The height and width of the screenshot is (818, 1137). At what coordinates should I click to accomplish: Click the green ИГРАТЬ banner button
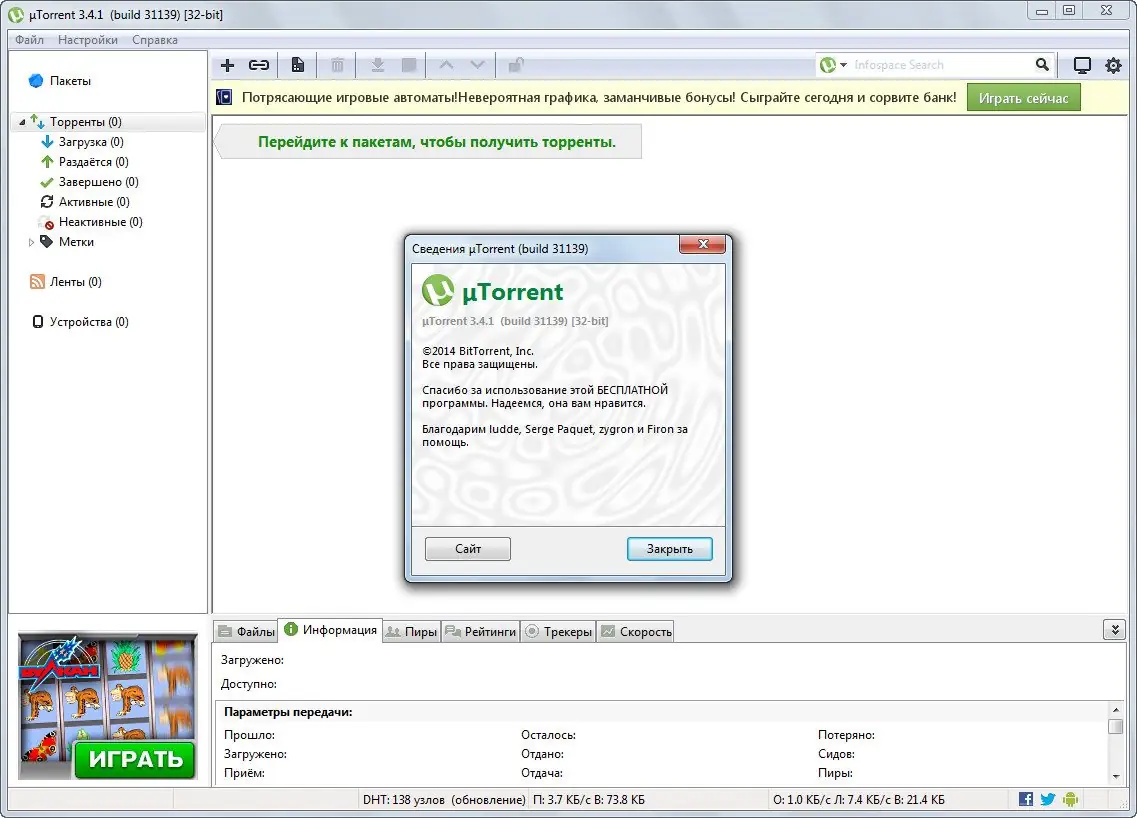pyautogui.click(x=135, y=759)
